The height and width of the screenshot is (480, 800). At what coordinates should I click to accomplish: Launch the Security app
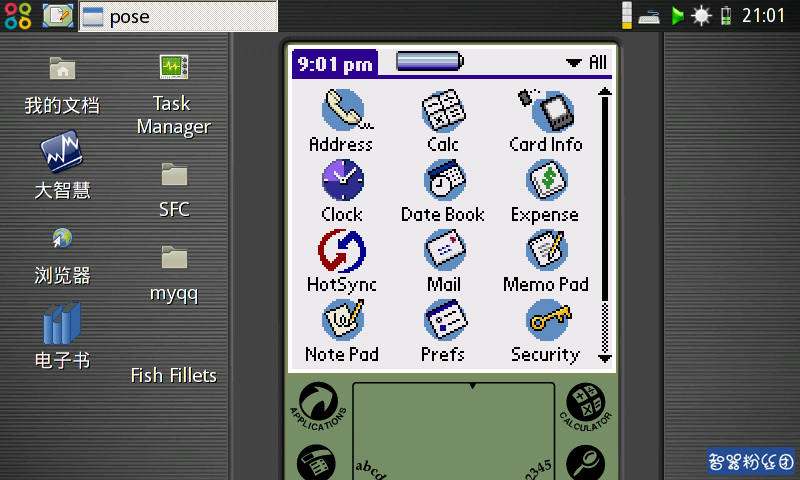[546, 331]
